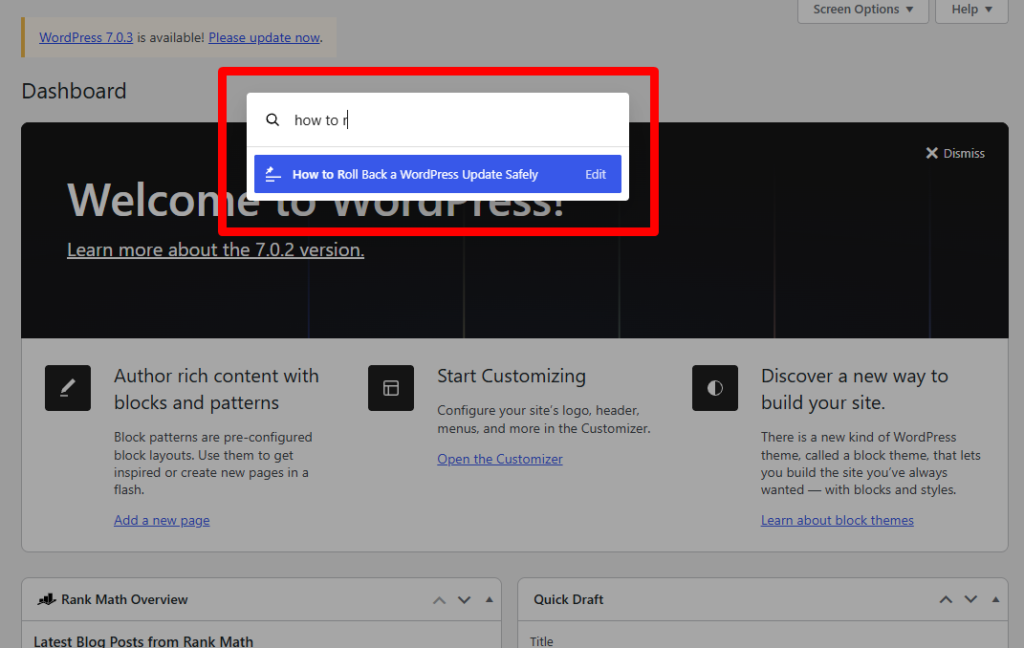This screenshot has width=1024, height=648.
Task: Open Learn more about the 7.0.2 version
Action: coord(216,250)
